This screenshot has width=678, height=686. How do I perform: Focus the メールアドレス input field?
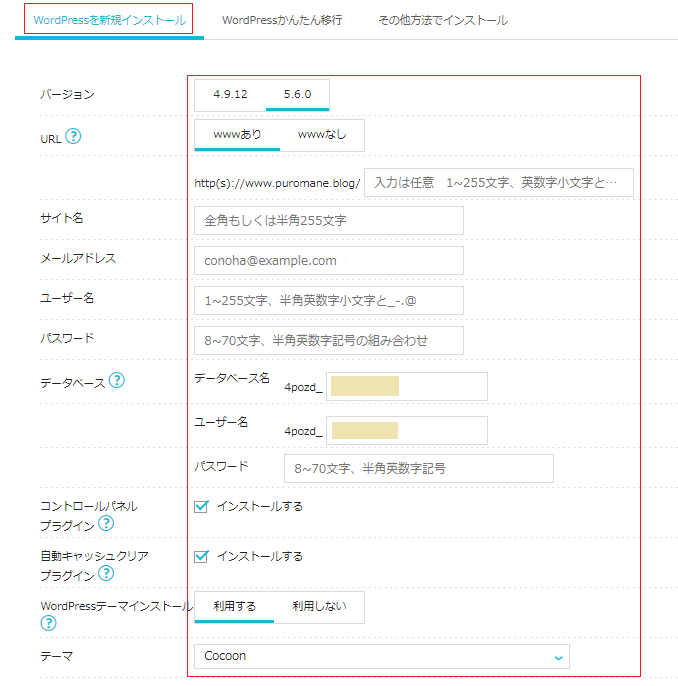[x=329, y=261]
